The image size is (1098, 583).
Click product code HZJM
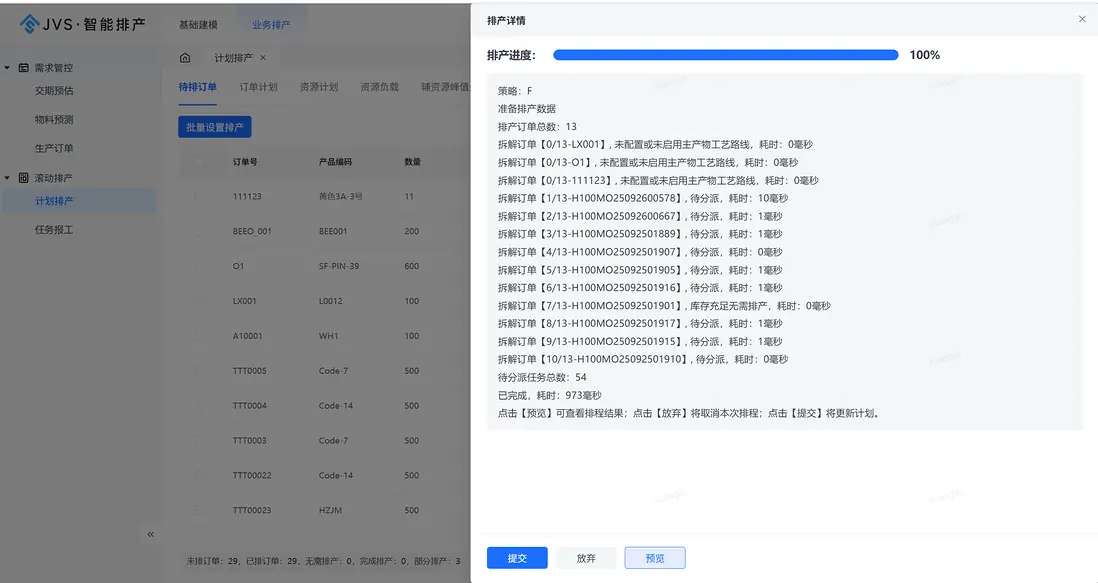coord(331,510)
